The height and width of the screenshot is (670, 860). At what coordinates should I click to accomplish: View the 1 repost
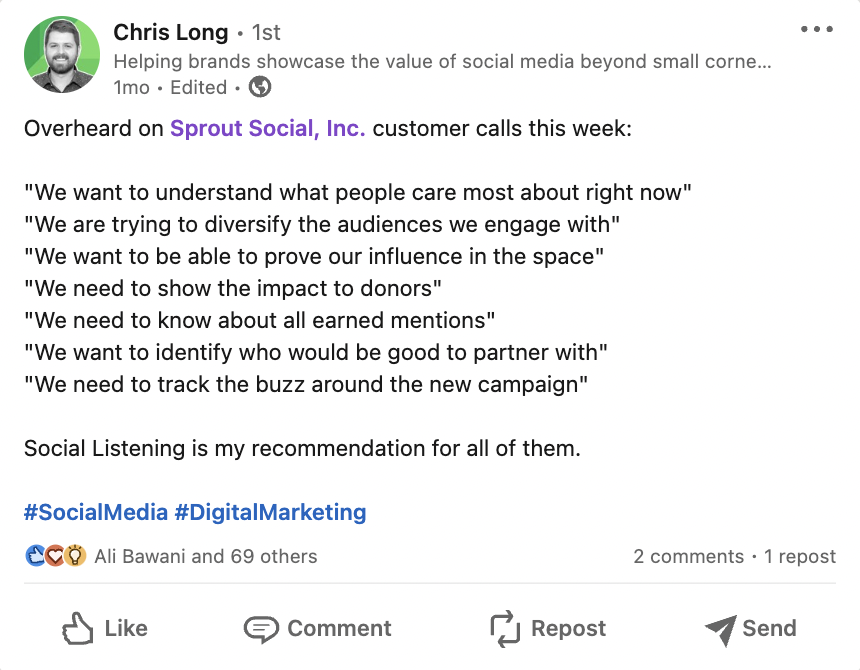coord(800,556)
